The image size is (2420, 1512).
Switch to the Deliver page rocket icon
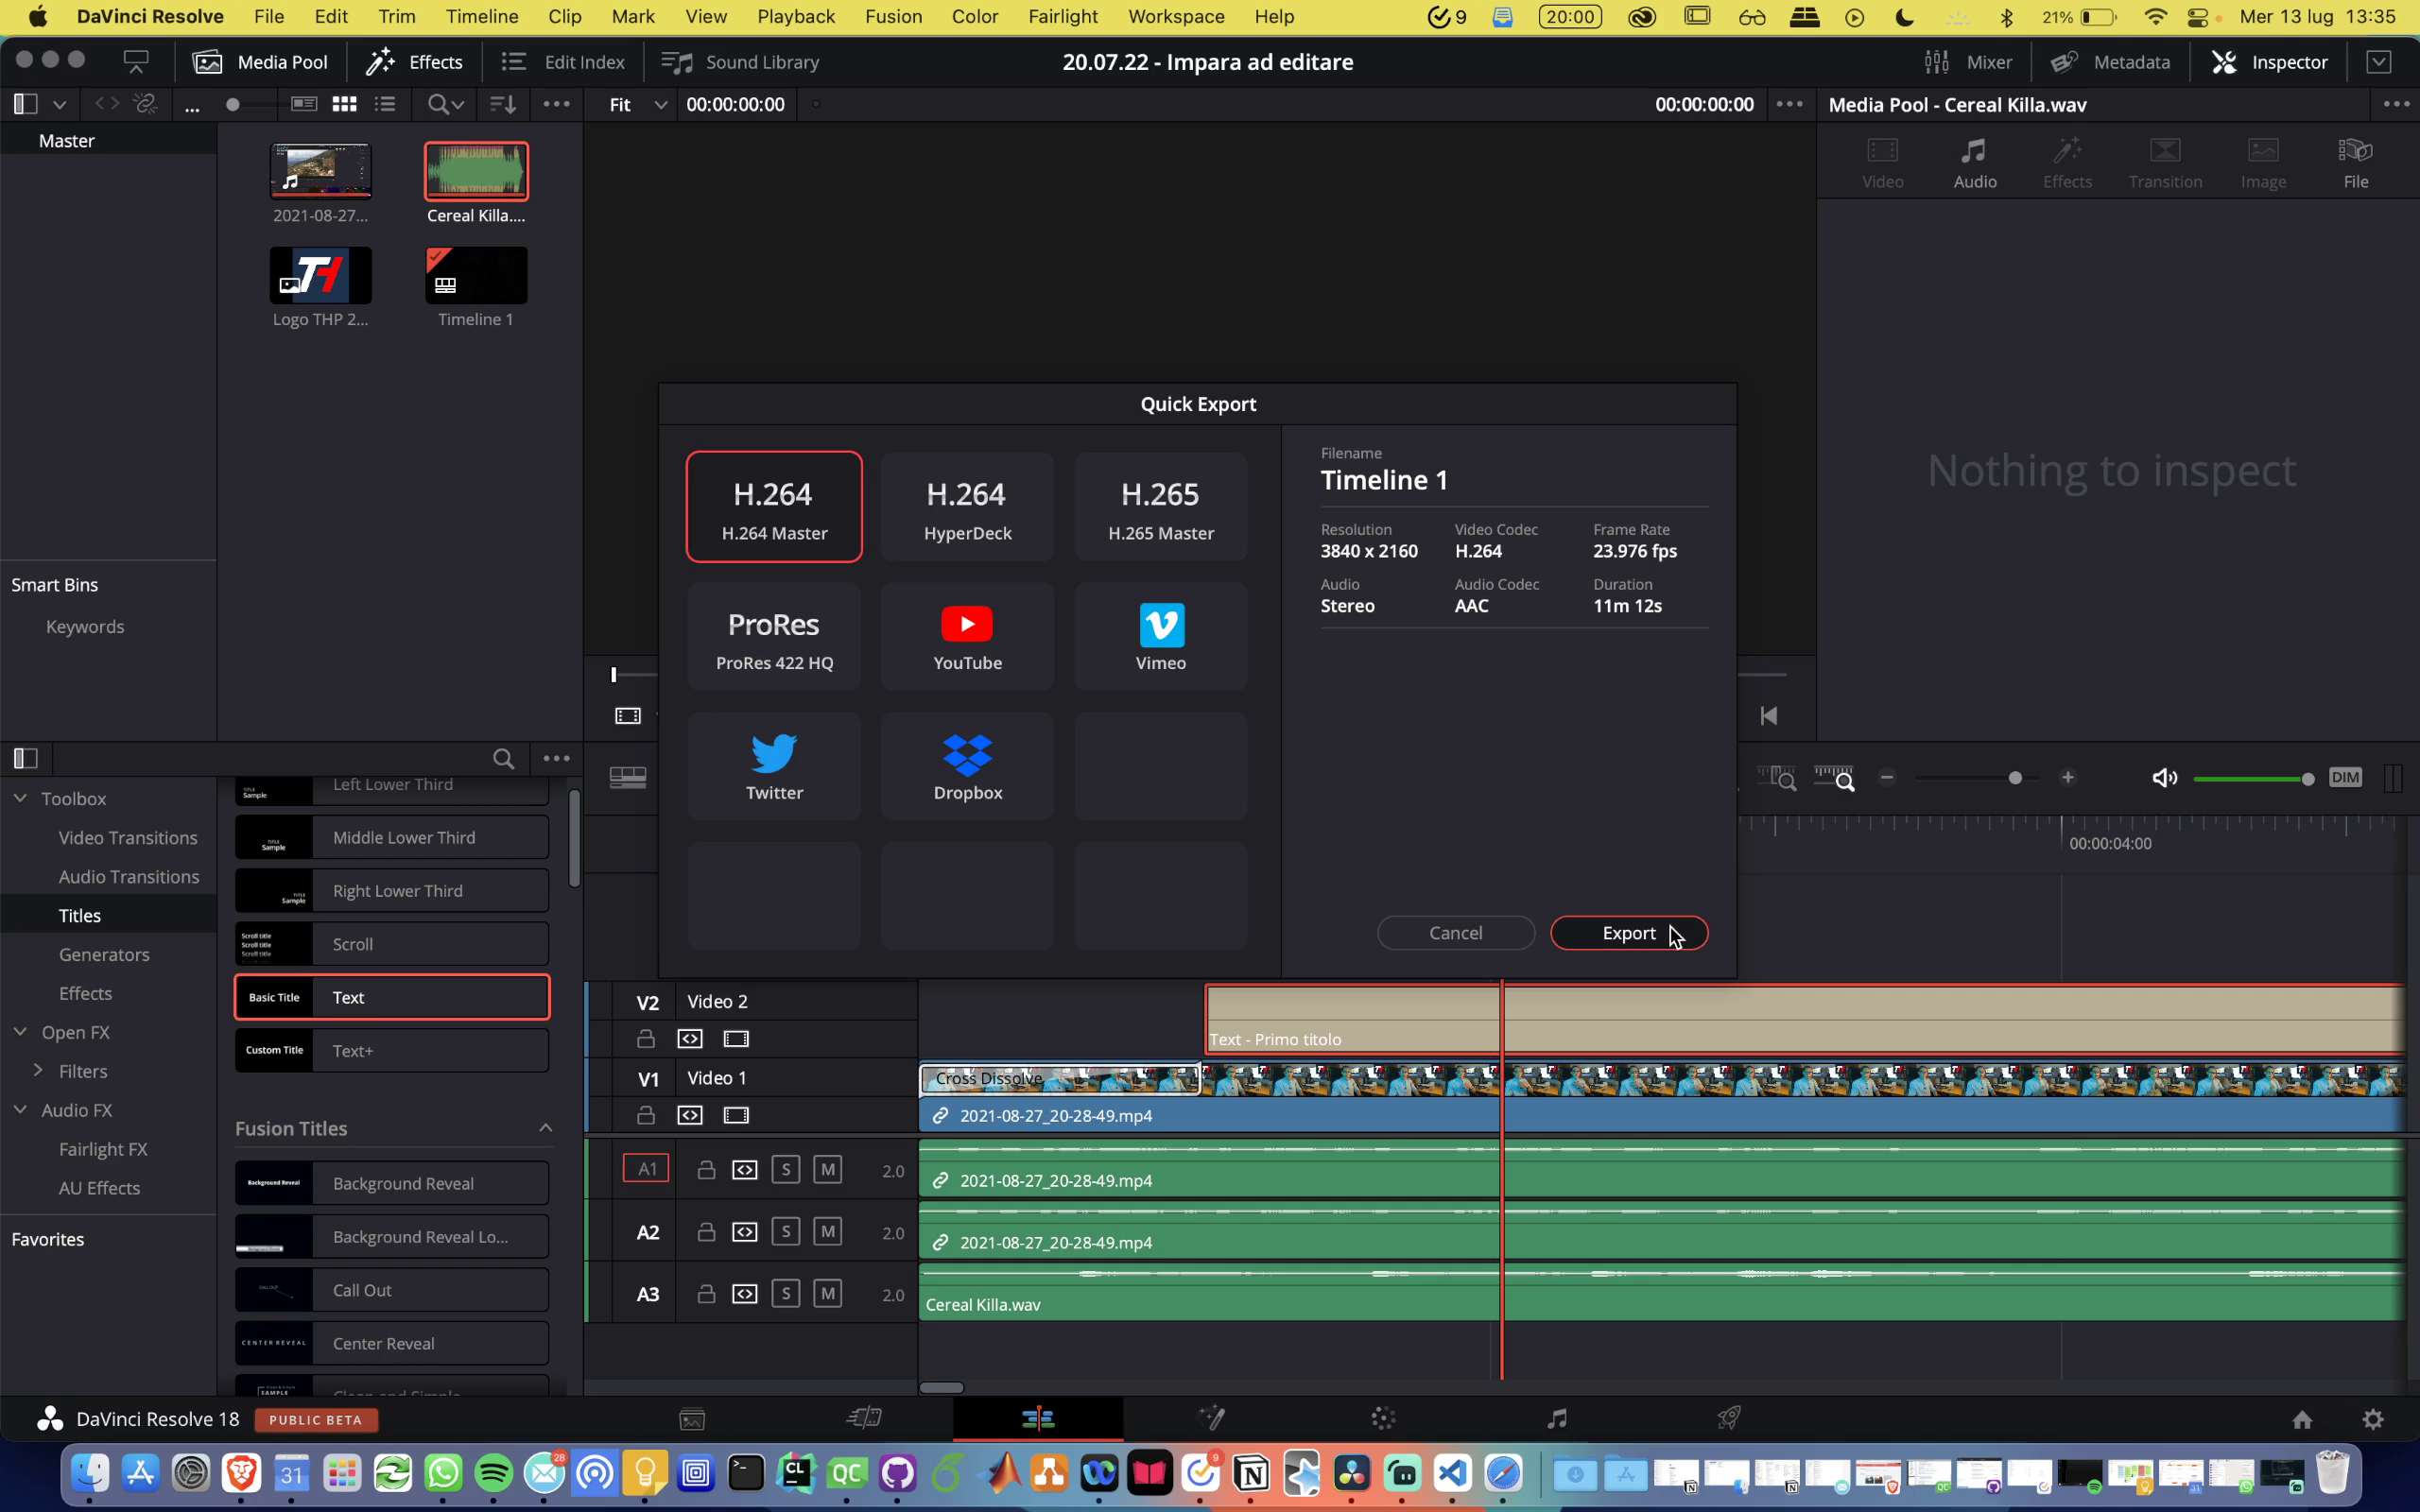coord(1729,1419)
